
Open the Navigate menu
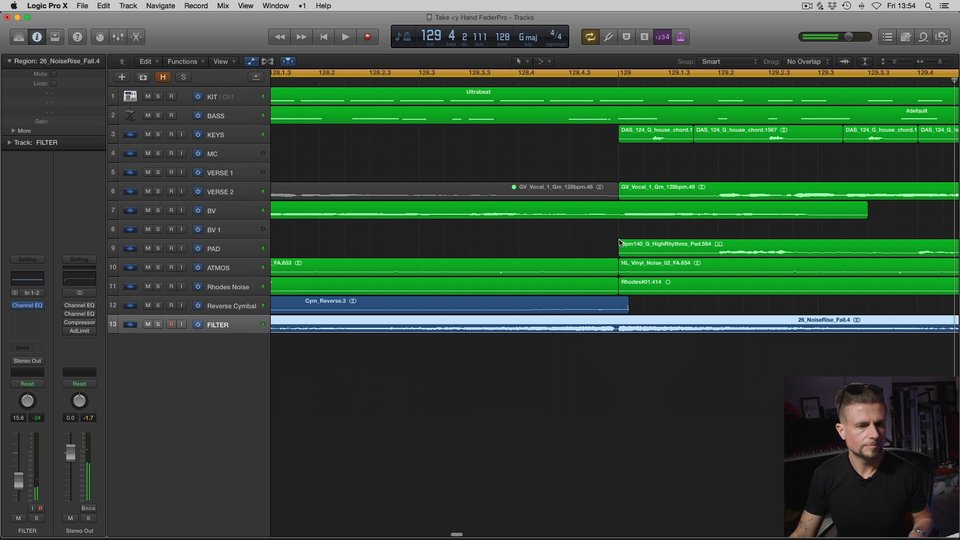160,6
